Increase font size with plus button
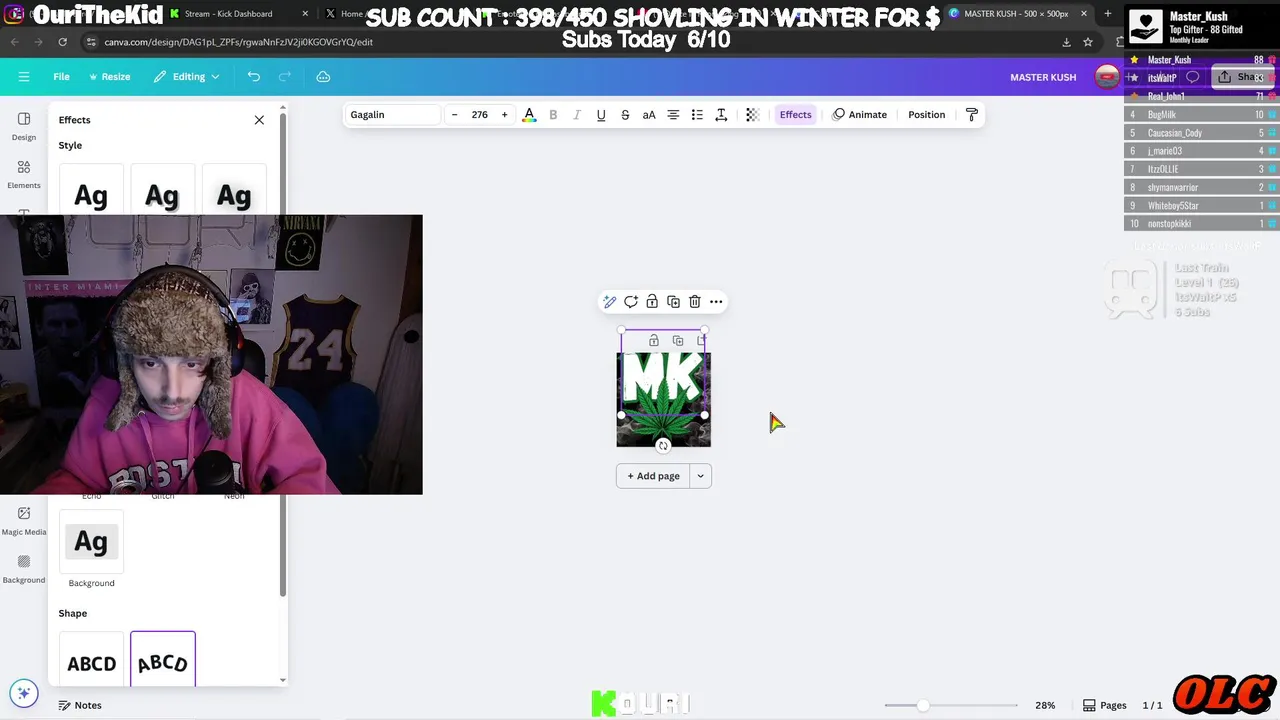 point(504,115)
